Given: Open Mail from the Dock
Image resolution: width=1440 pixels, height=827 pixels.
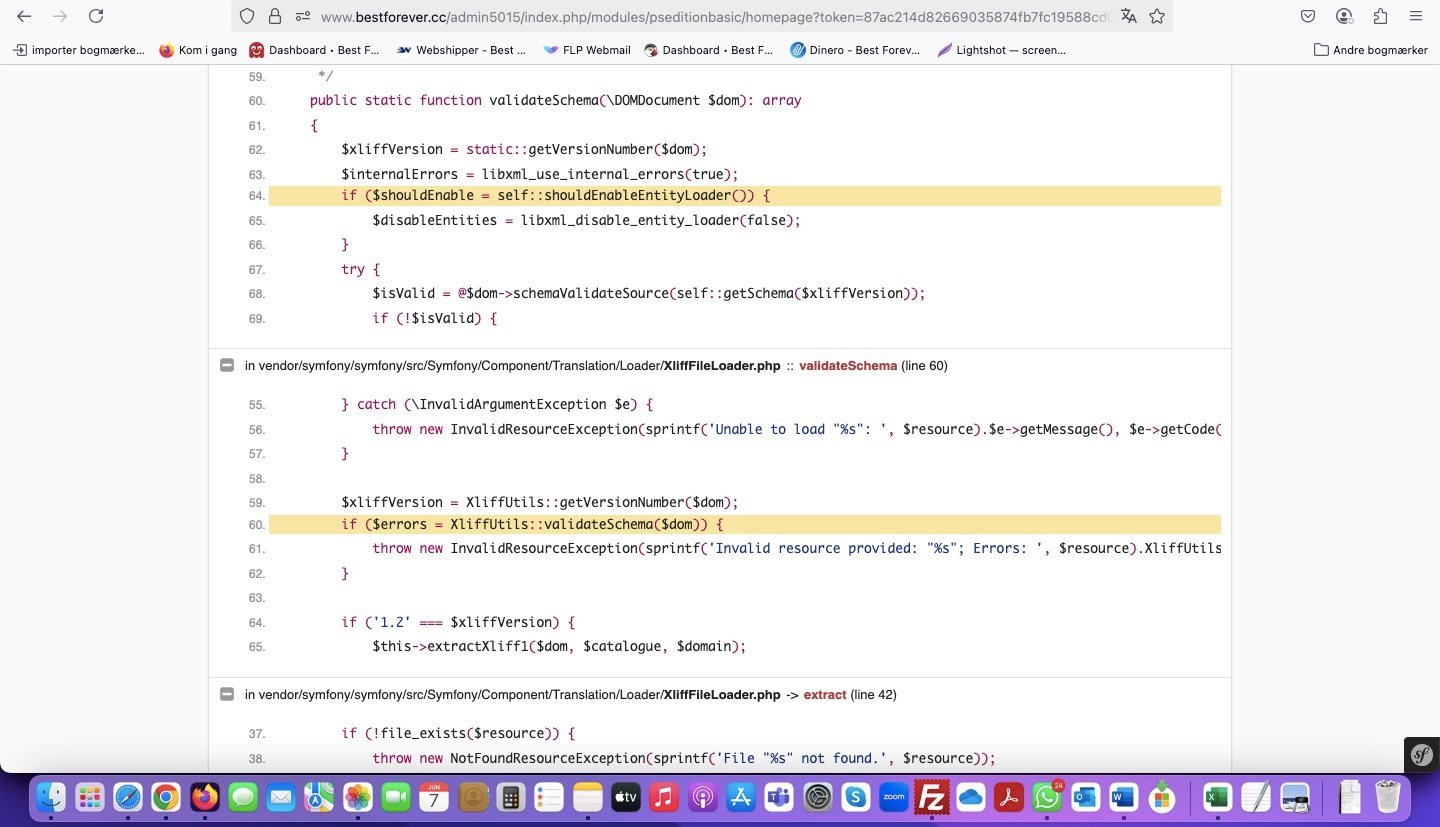Looking at the screenshot, I should pos(281,797).
